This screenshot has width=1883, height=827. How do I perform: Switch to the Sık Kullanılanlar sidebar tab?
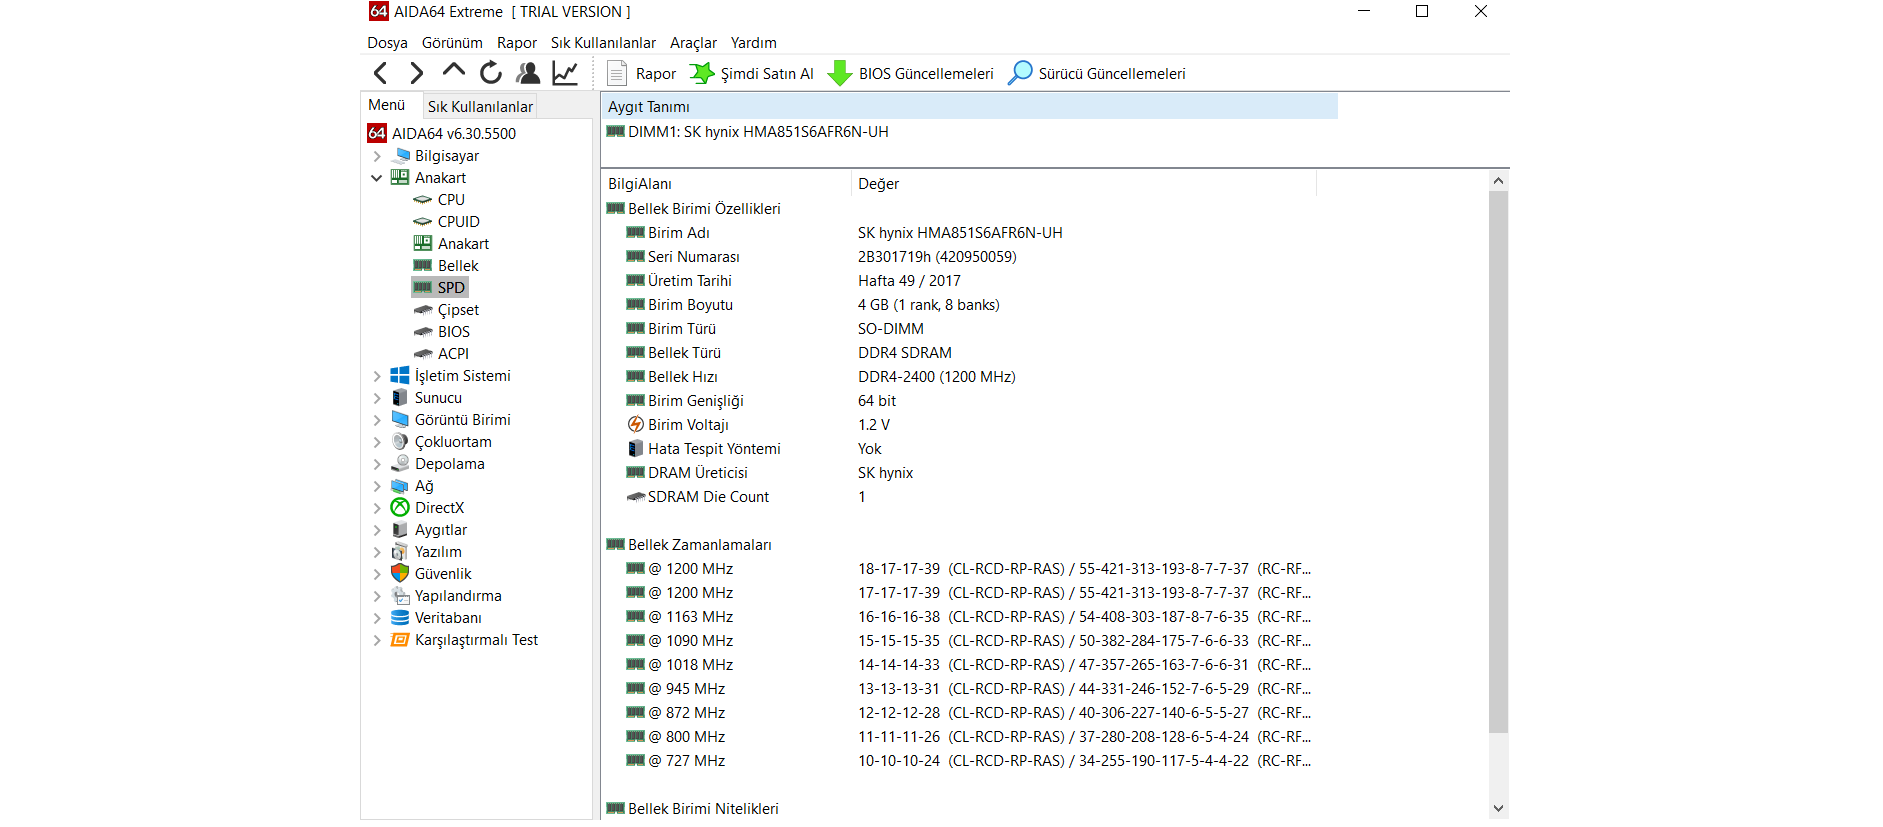480,106
